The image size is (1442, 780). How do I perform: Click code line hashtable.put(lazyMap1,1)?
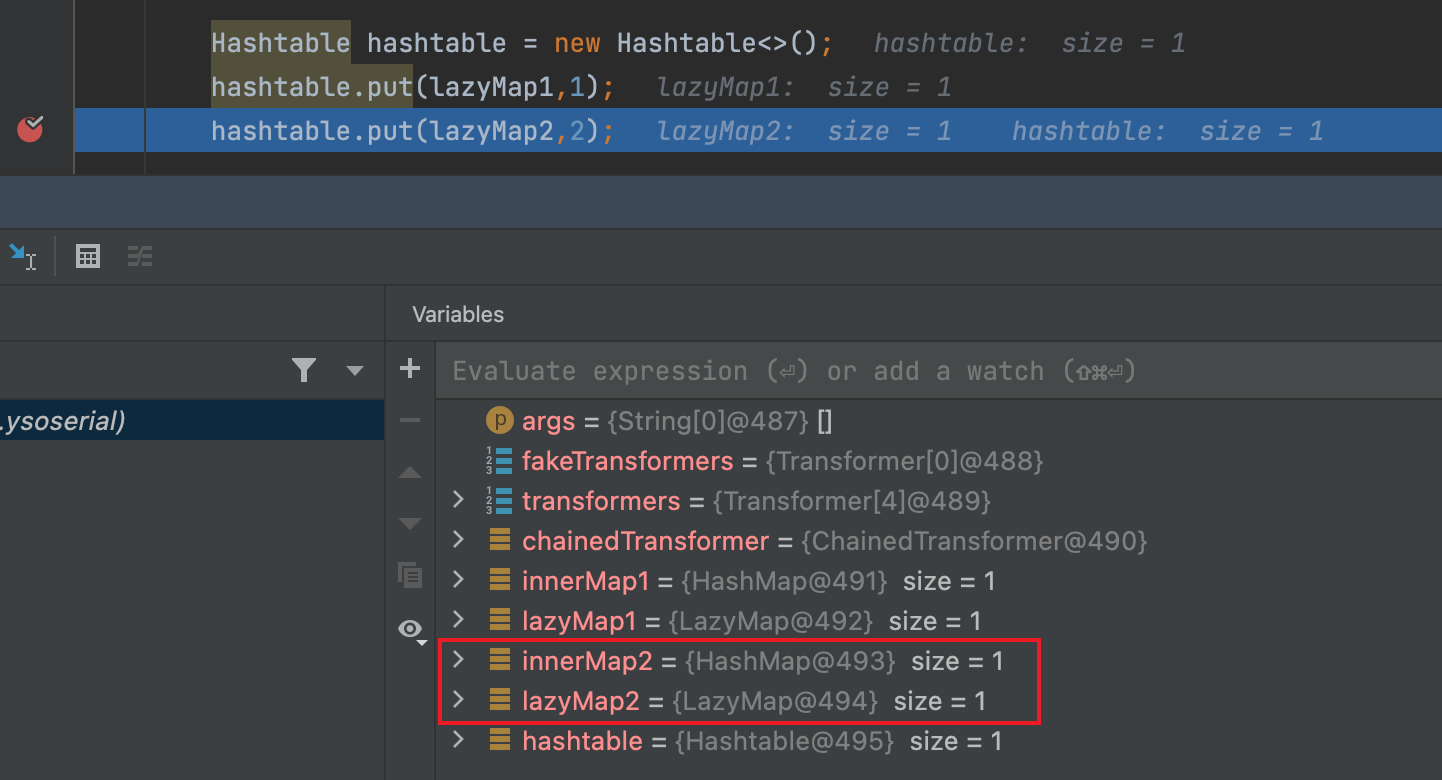click(x=413, y=87)
